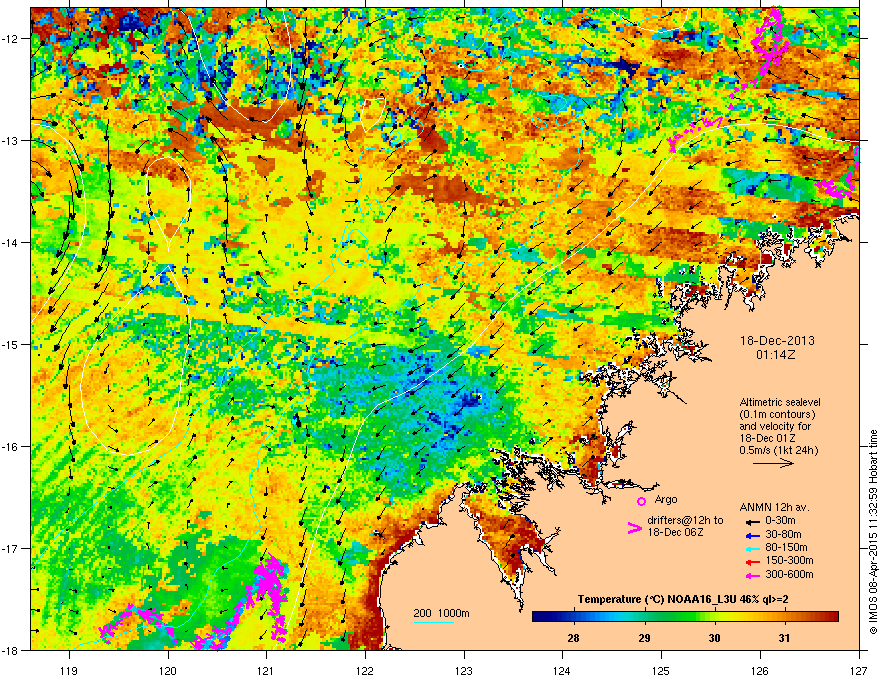
Task: Click the cyan 200 1000m contour legend line
Action: click(434, 622)
